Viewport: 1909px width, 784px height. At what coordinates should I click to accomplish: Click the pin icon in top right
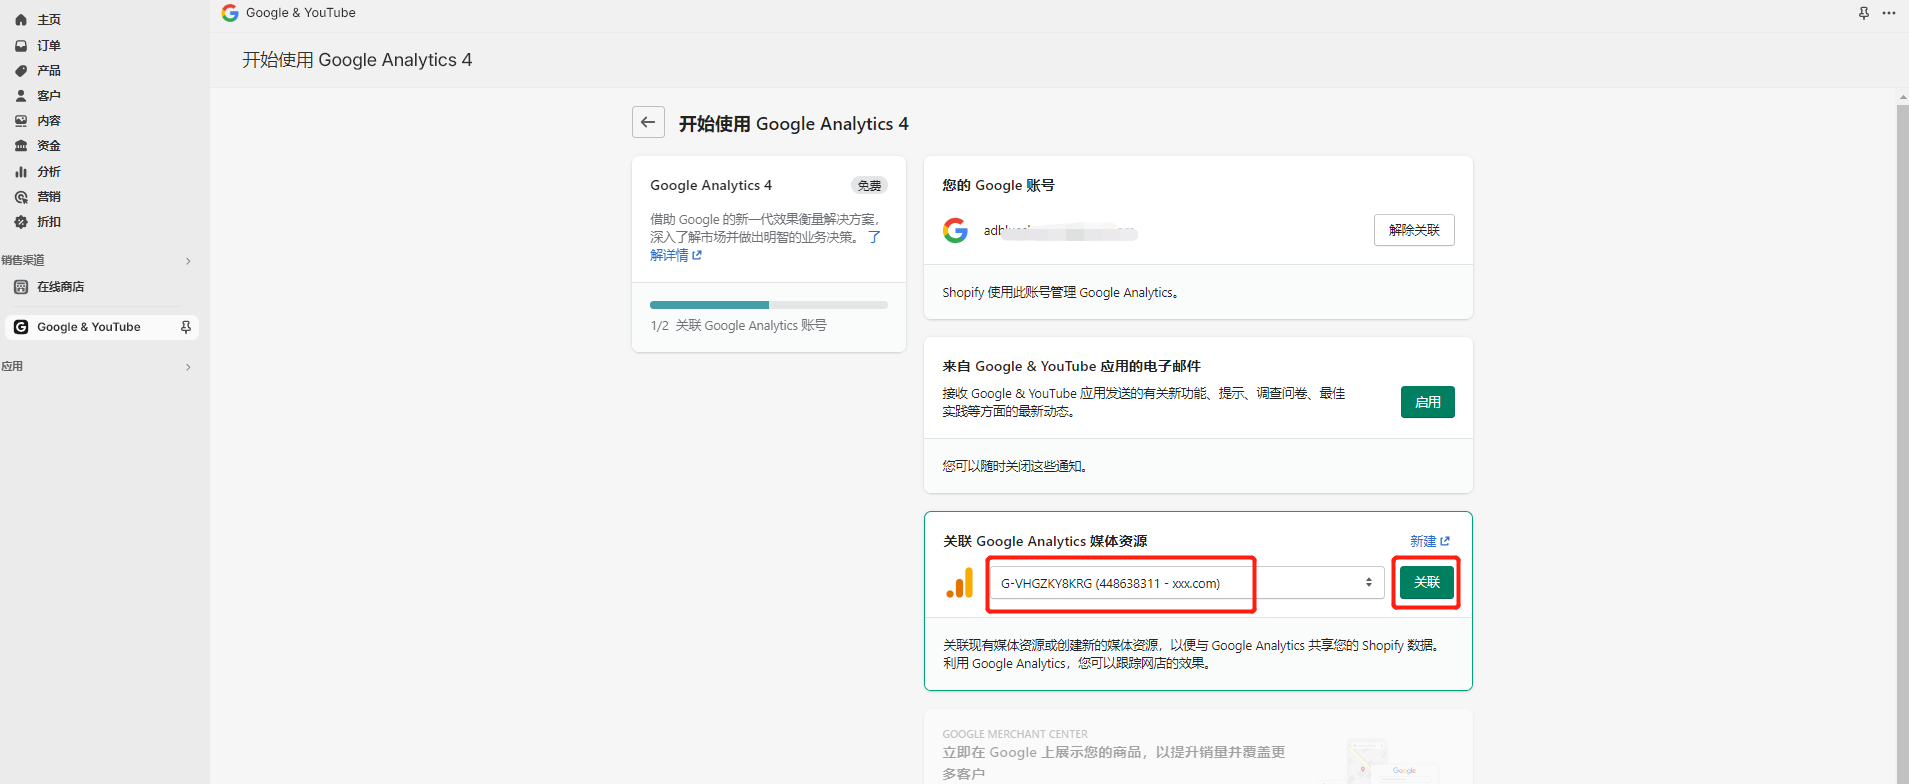click(1864, 13)
